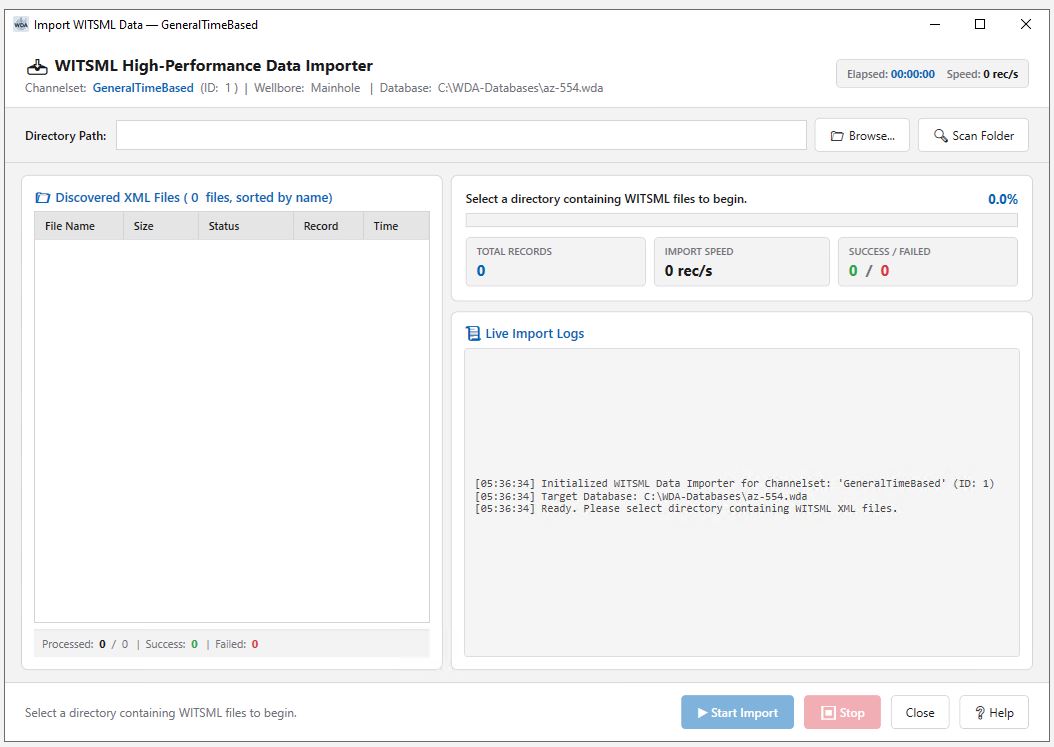Click the 0.0% progress percentage

[1002, 199]
